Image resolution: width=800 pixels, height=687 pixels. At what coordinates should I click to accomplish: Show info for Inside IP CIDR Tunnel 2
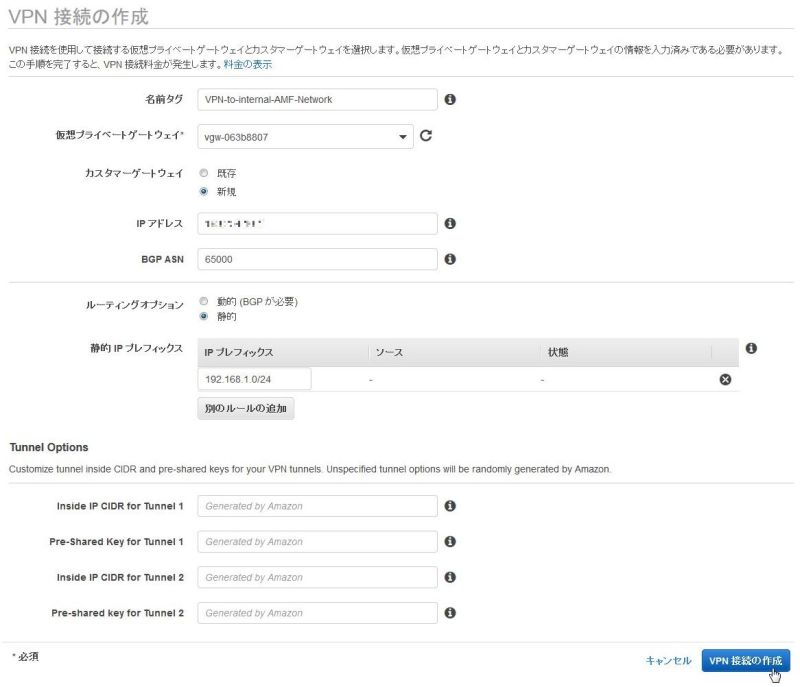[x=450, y=577]
